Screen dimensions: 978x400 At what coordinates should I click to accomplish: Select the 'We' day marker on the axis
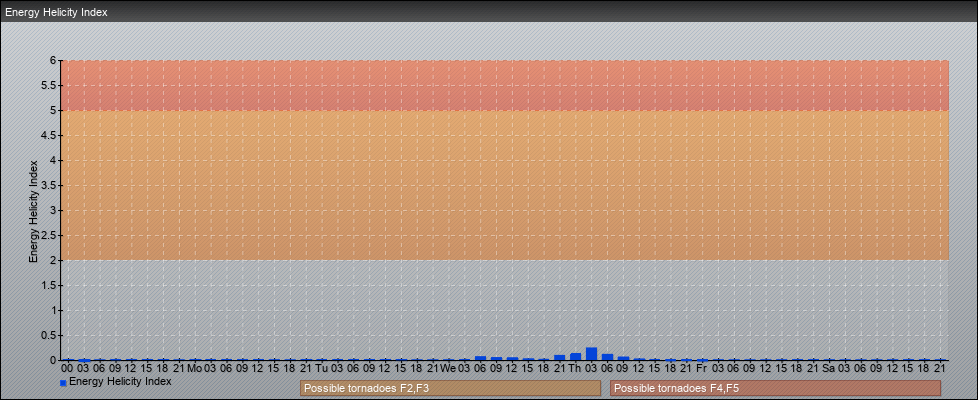[448, 368]
